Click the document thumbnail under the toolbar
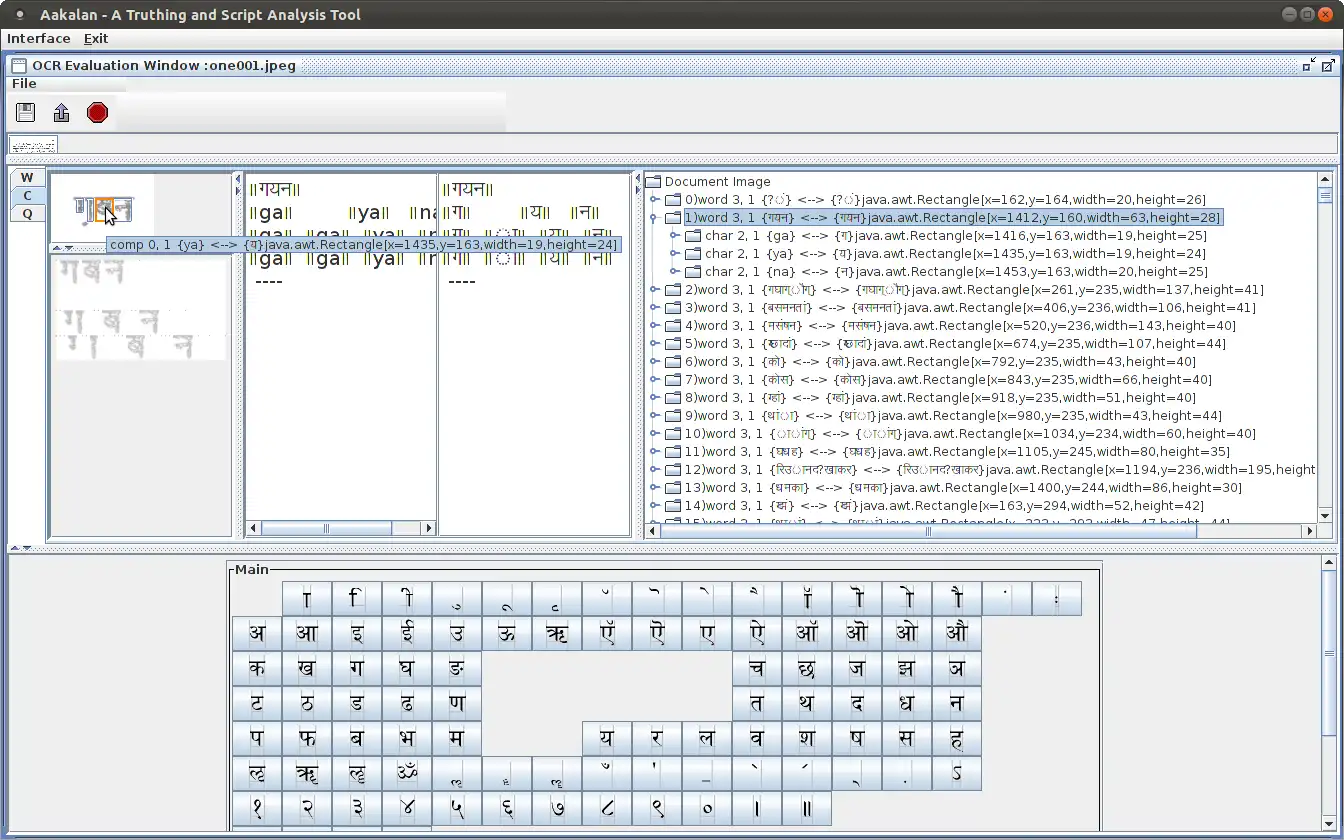Screen dimensions: 1344x840 33,145
